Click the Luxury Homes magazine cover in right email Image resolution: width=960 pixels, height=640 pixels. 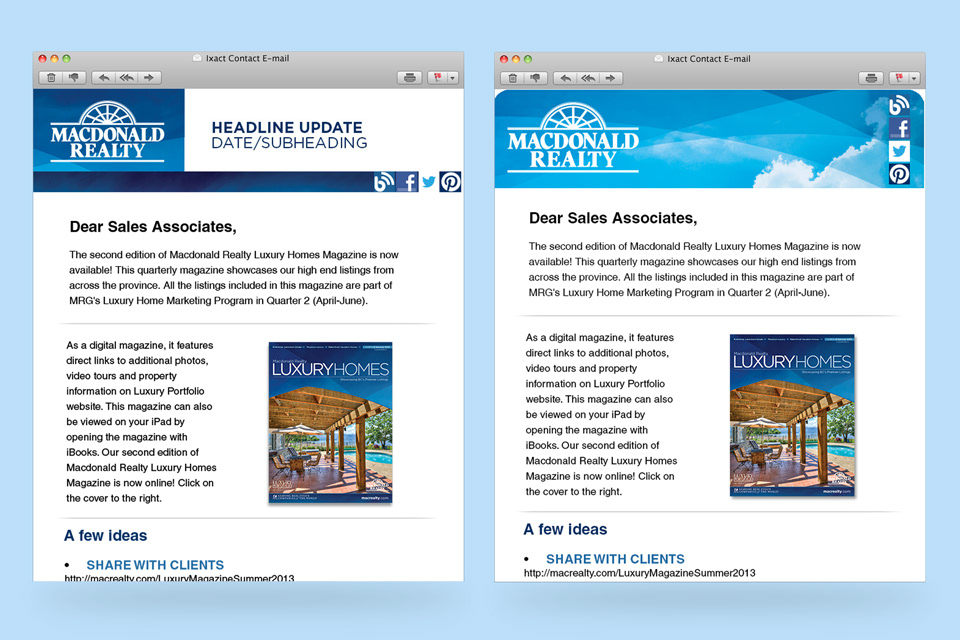coord(792,415)
